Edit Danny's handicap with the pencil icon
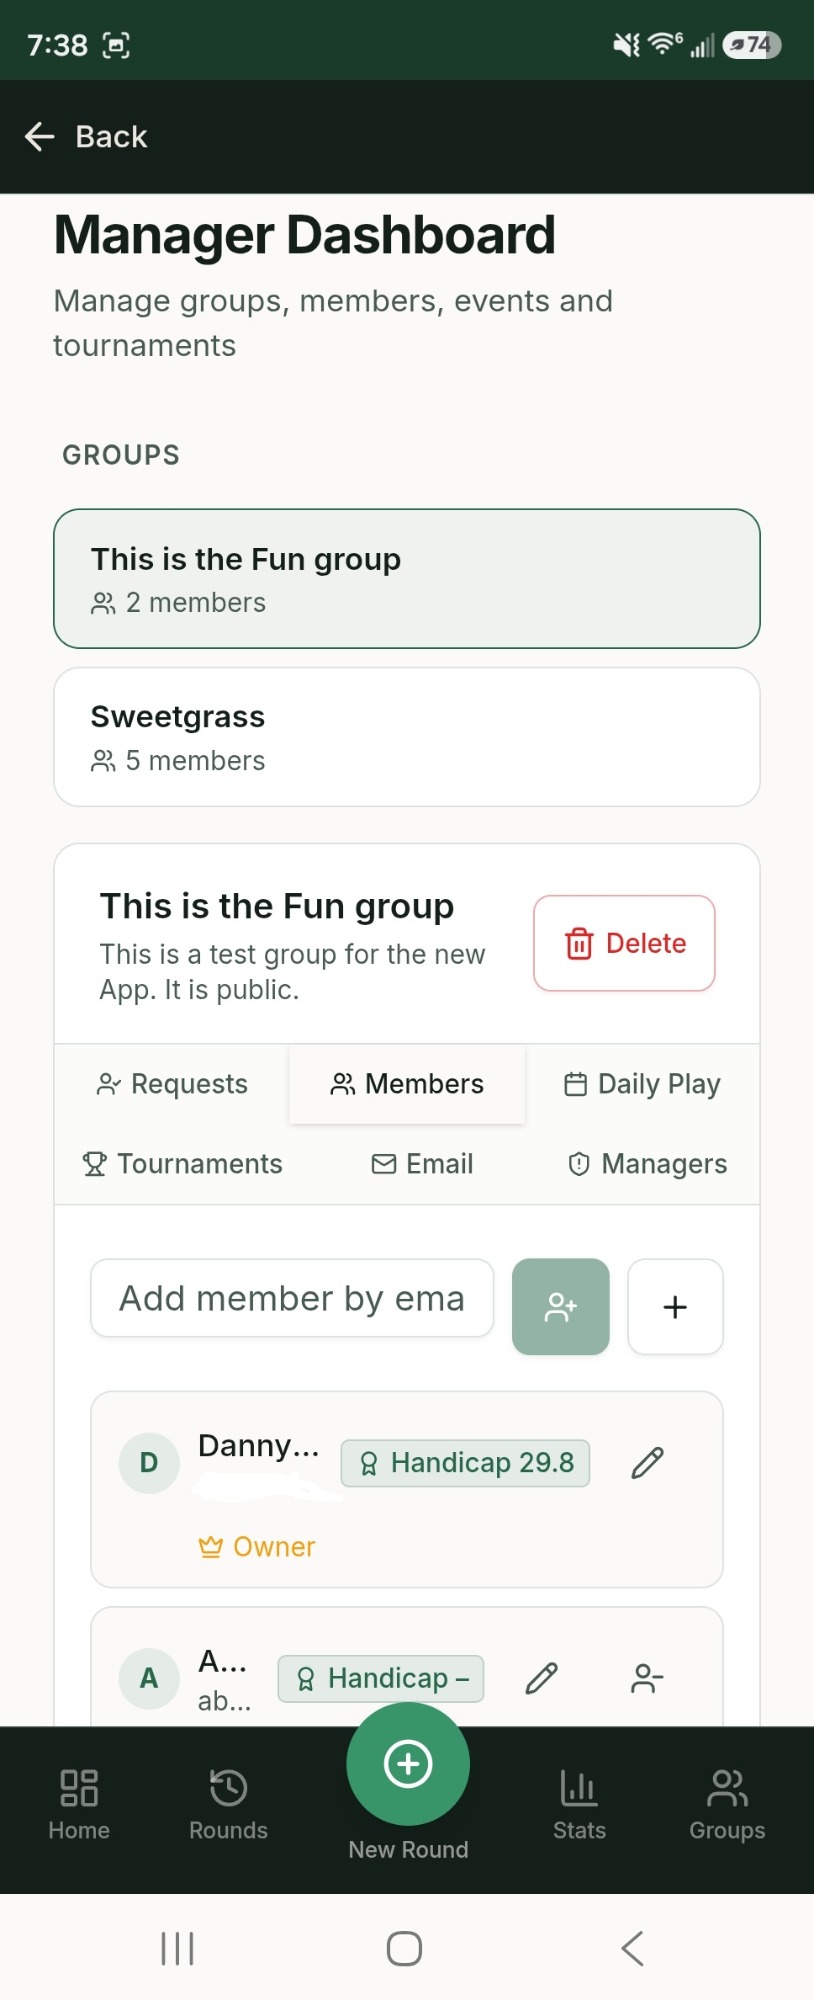 tap(647, 1463)
